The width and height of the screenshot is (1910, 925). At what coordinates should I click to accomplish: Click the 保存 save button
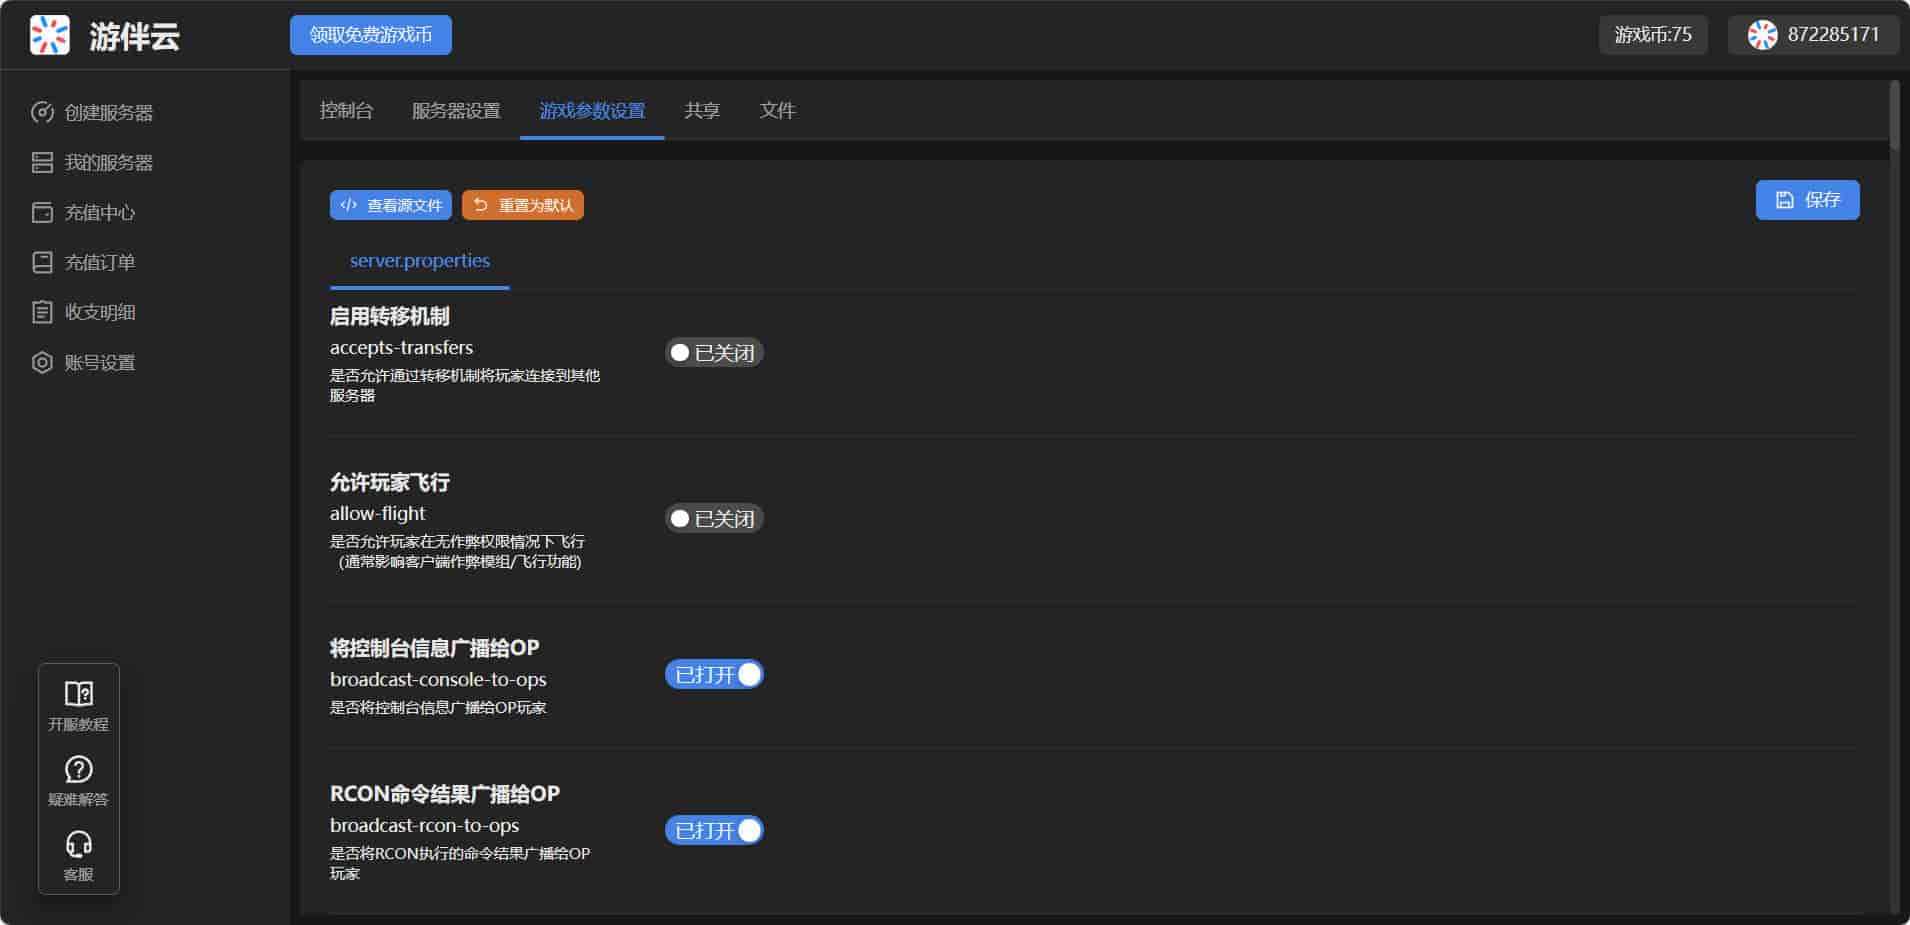coord(1807,200)
